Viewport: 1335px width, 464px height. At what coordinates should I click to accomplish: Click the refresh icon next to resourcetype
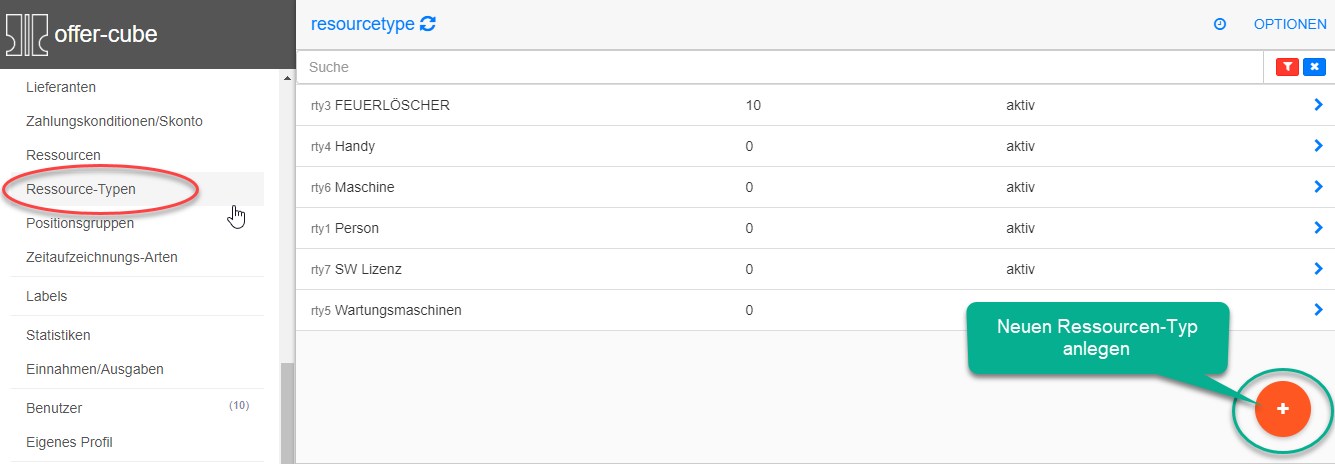(428, 24)
